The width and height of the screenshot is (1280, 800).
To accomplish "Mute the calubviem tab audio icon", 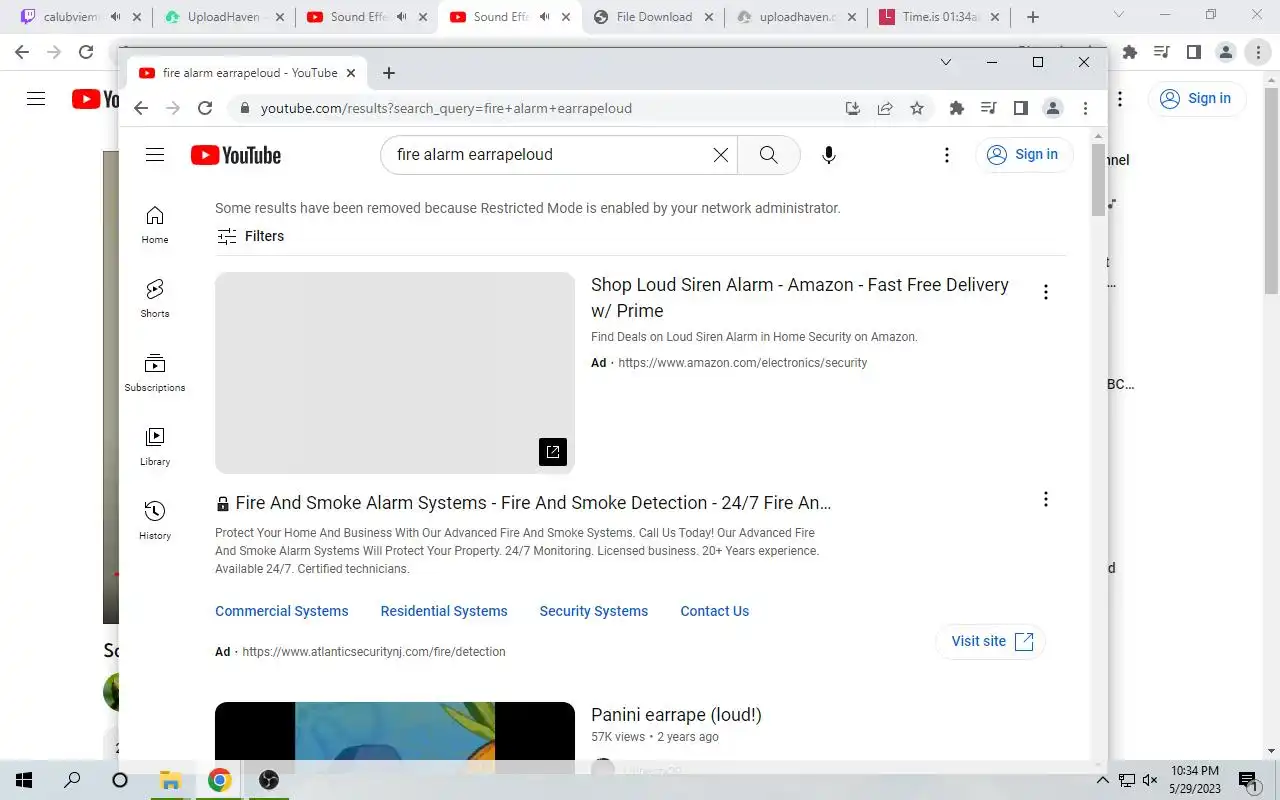I will tap(116, 17).
